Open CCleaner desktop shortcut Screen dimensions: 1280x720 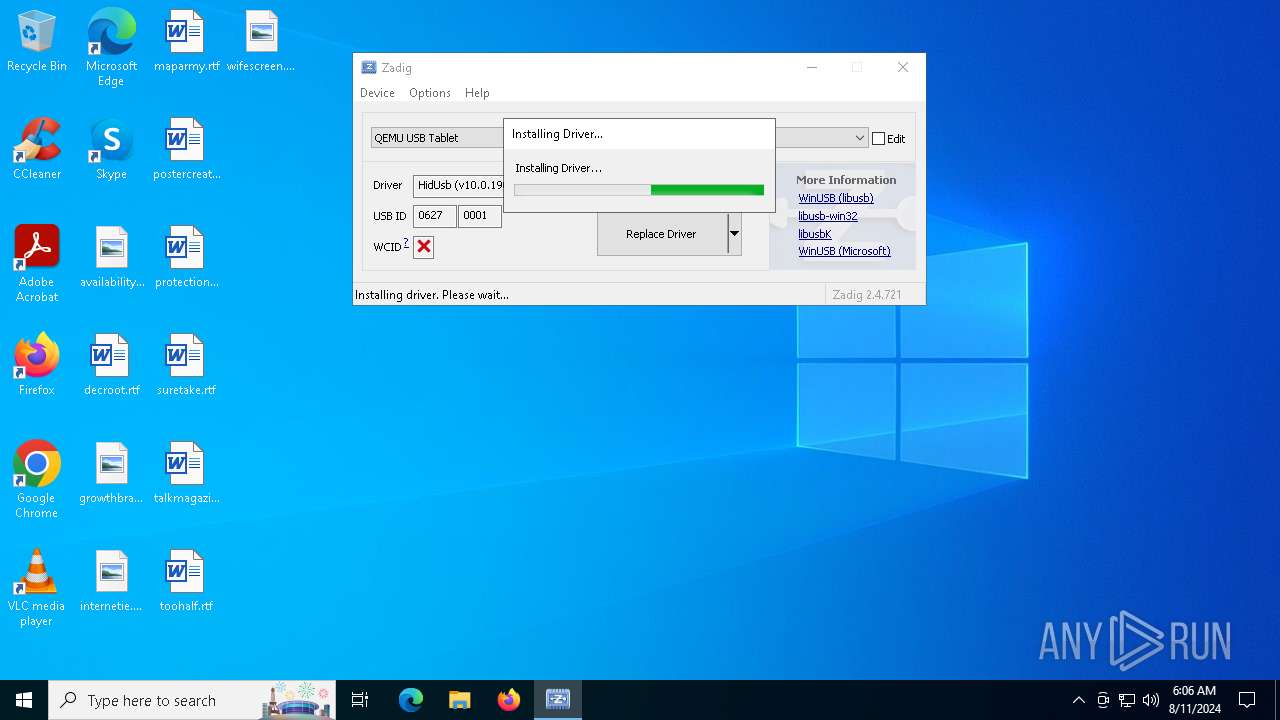click(37, 150)
